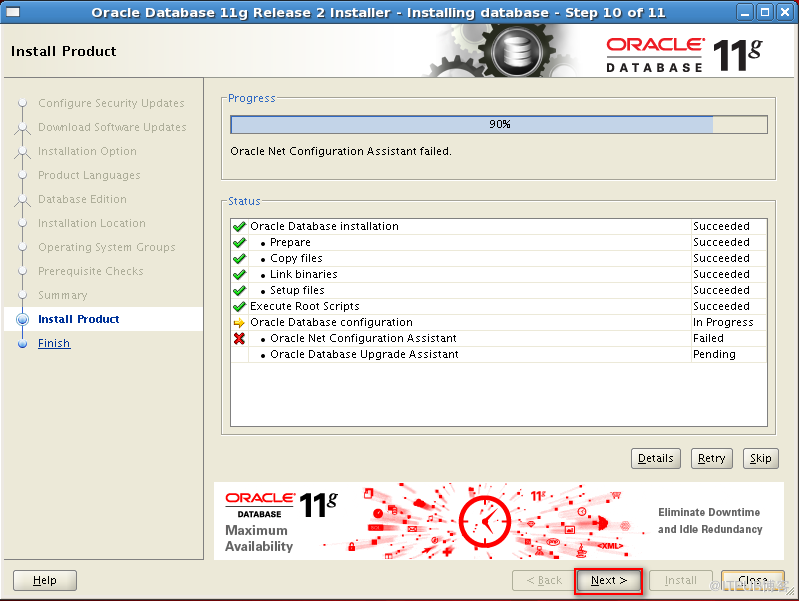Viewport: 799px width, 601px height.
Task: Click the disabled Install button
Action: point(680,581)
